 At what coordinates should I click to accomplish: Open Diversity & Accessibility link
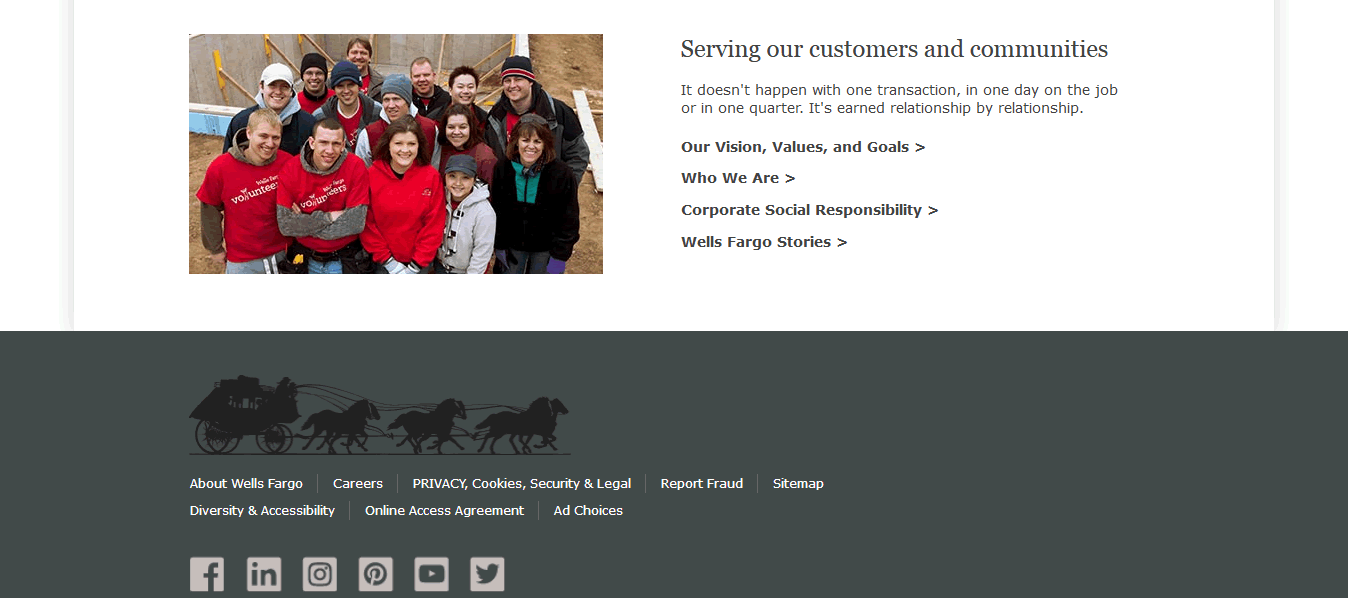[262, 511]
